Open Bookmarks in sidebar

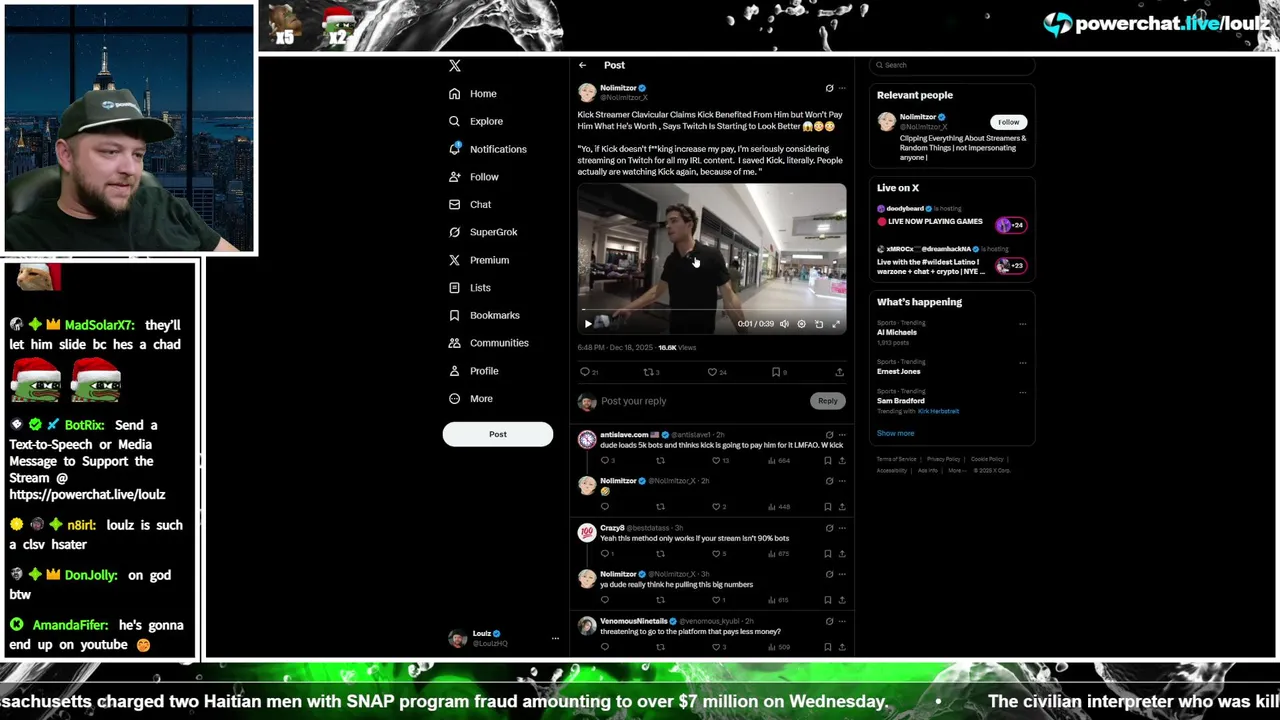pyautogui.click(x=484, y=315)
